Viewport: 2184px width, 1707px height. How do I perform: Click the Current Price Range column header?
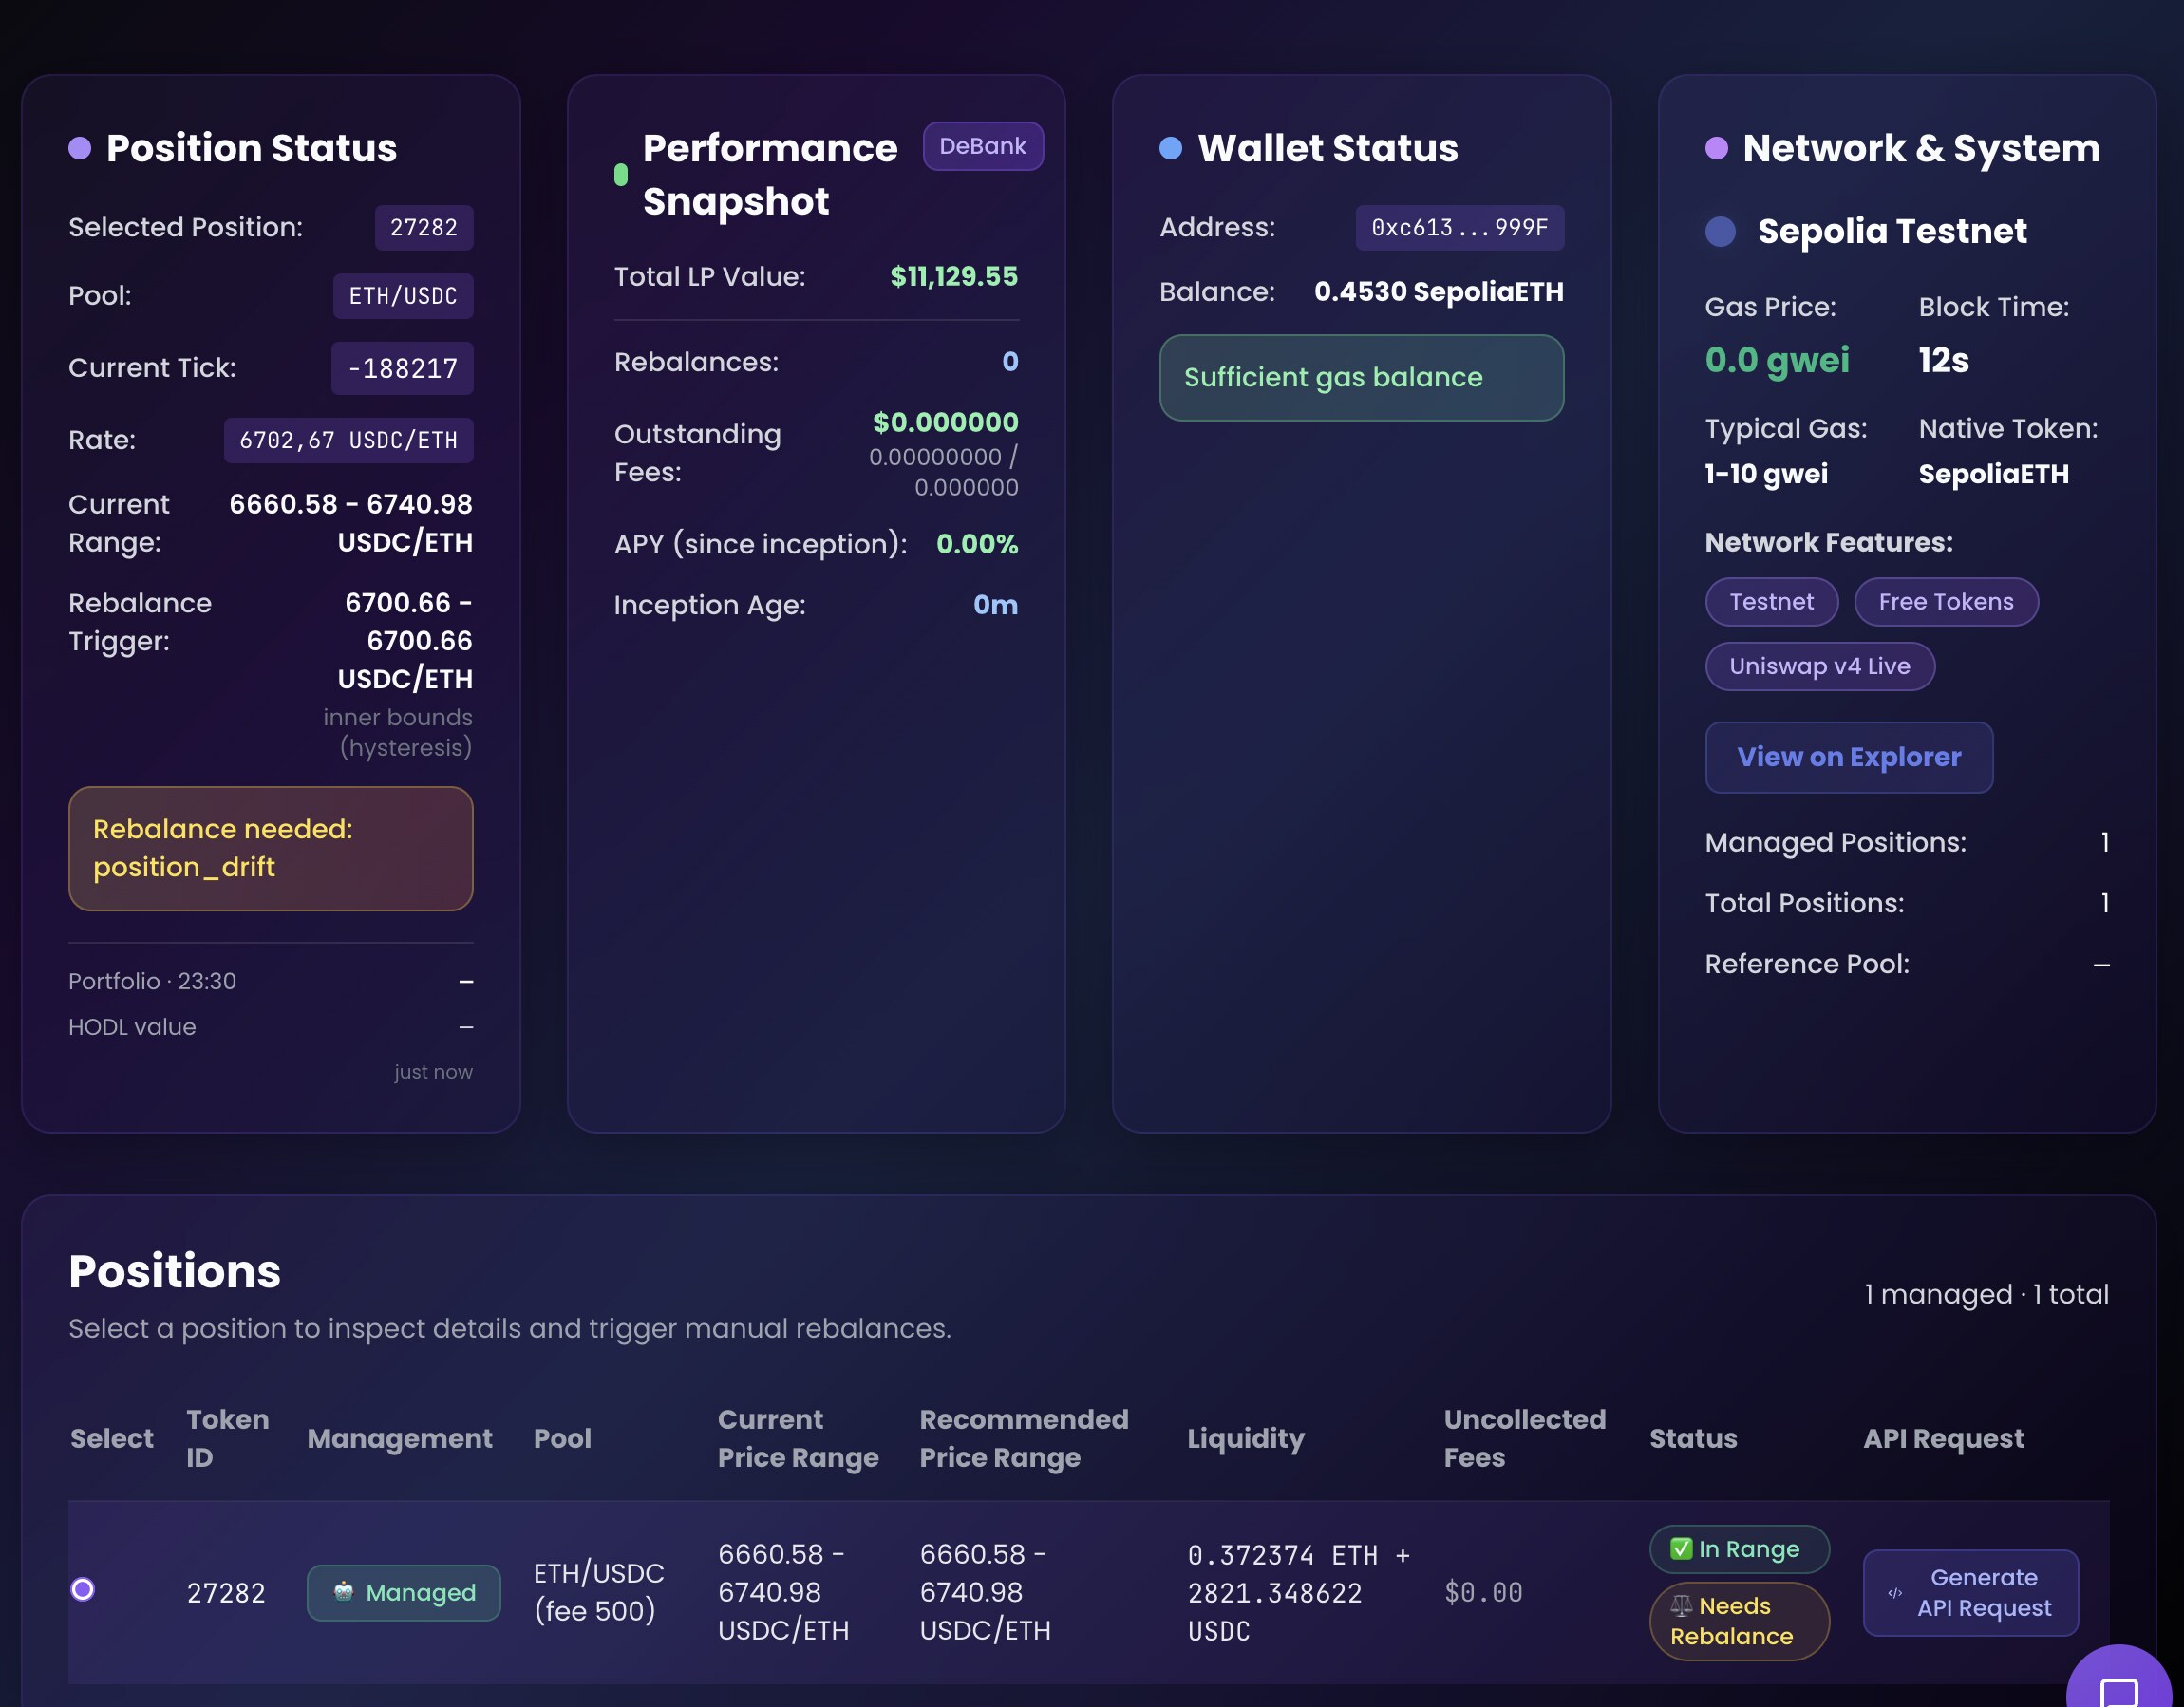[798, 1438]
